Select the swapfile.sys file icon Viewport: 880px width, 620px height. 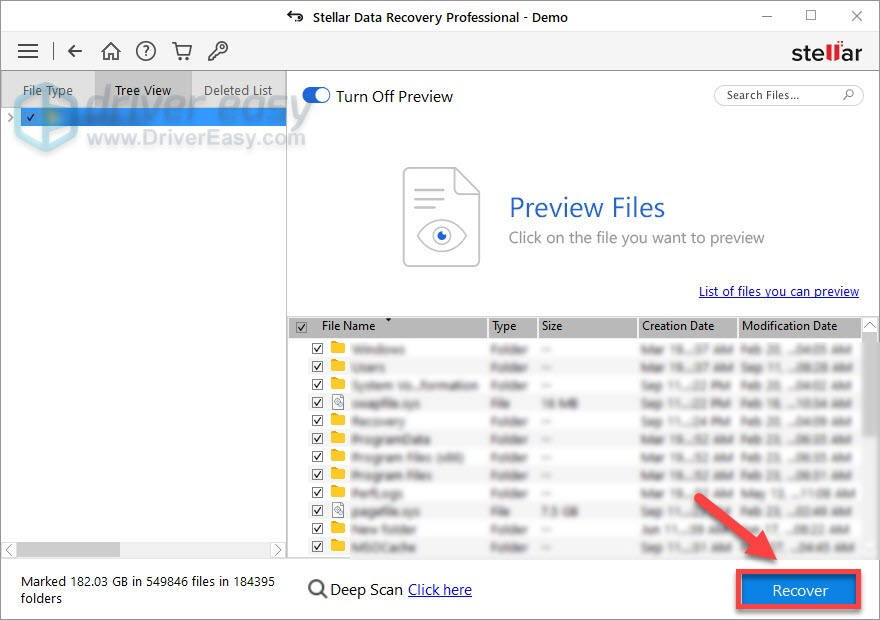click(338, 402)
